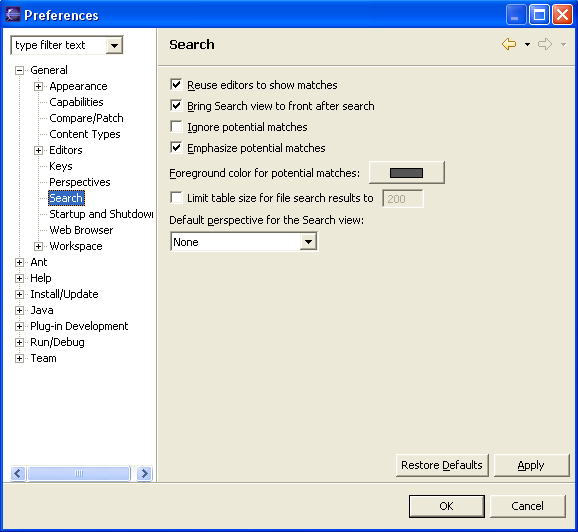This screenshot has height=532, width=578.
Task: Select Appearance tree item label
Action: click(78, 86)
